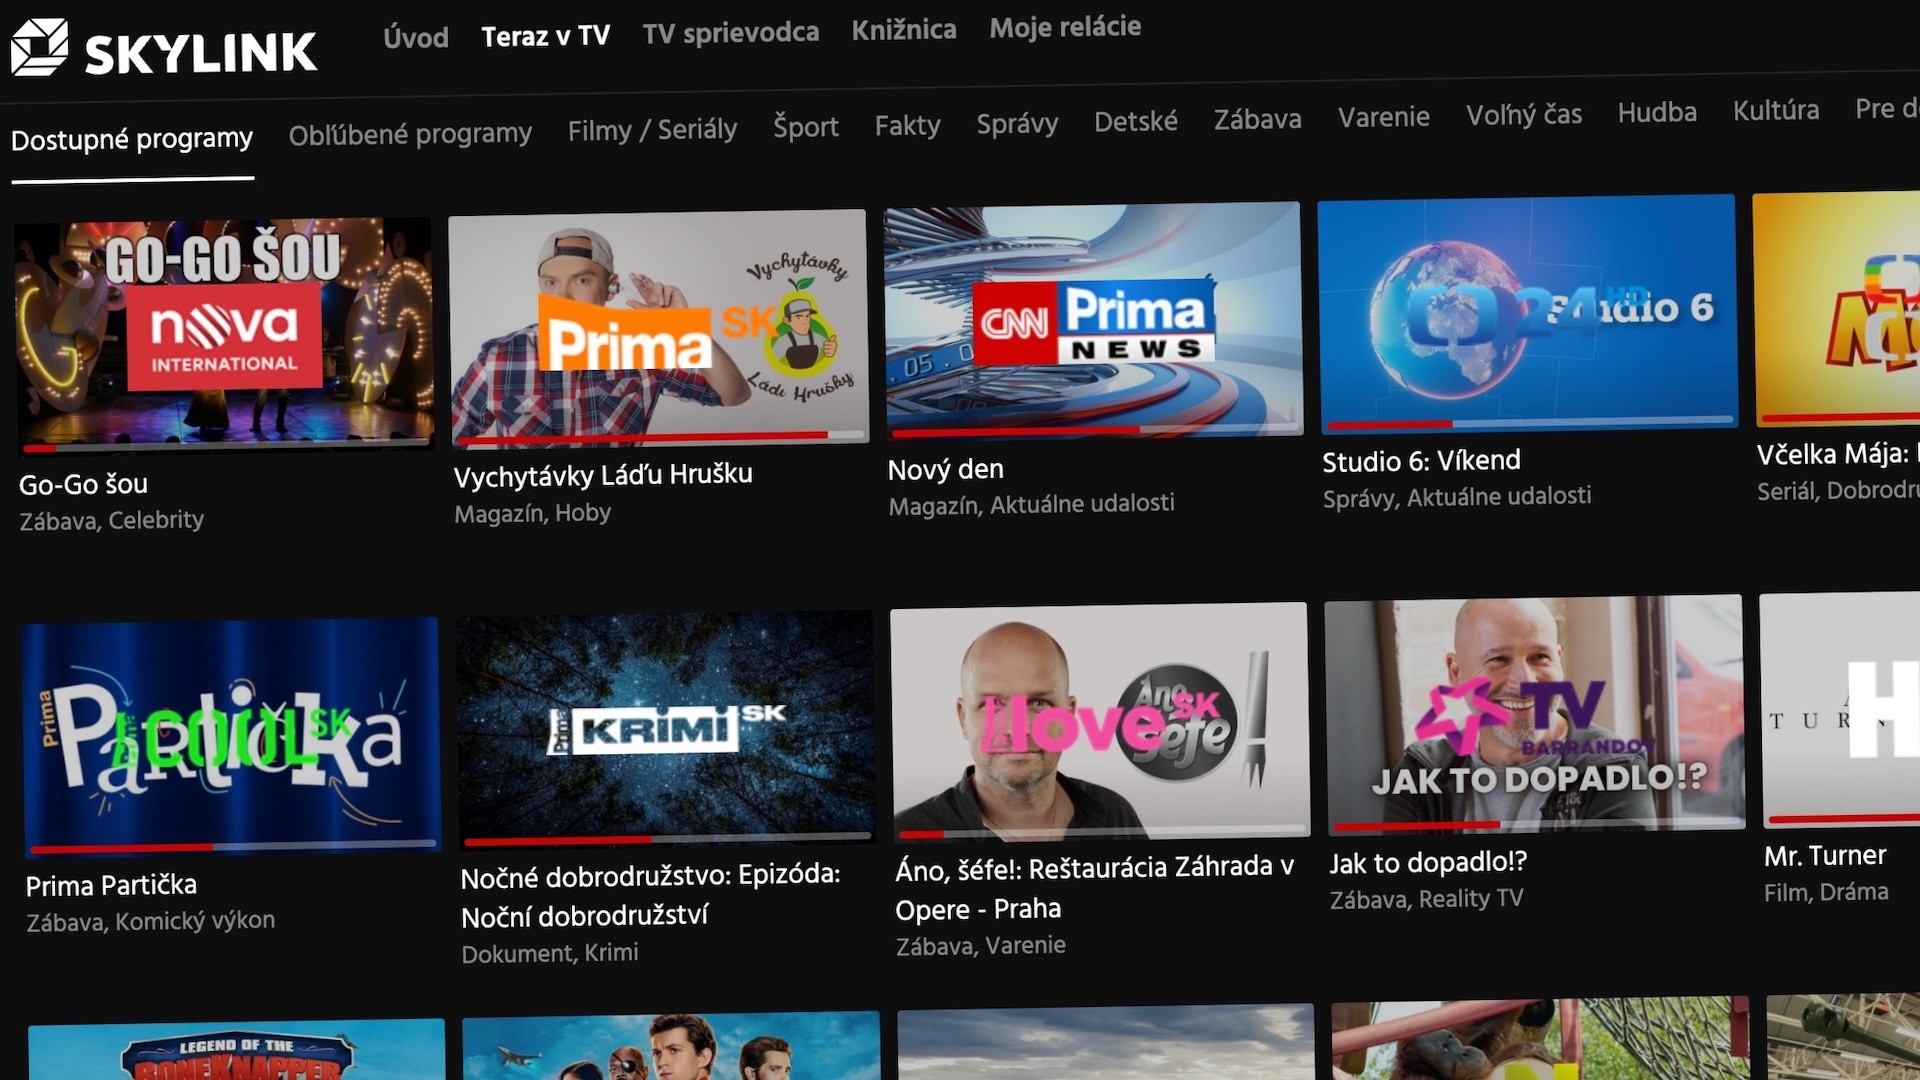The height and width of the screenshot is (1080, 1920).
Task: Click progress bar under Prima Partička
Action: click(x=231, y=846)
